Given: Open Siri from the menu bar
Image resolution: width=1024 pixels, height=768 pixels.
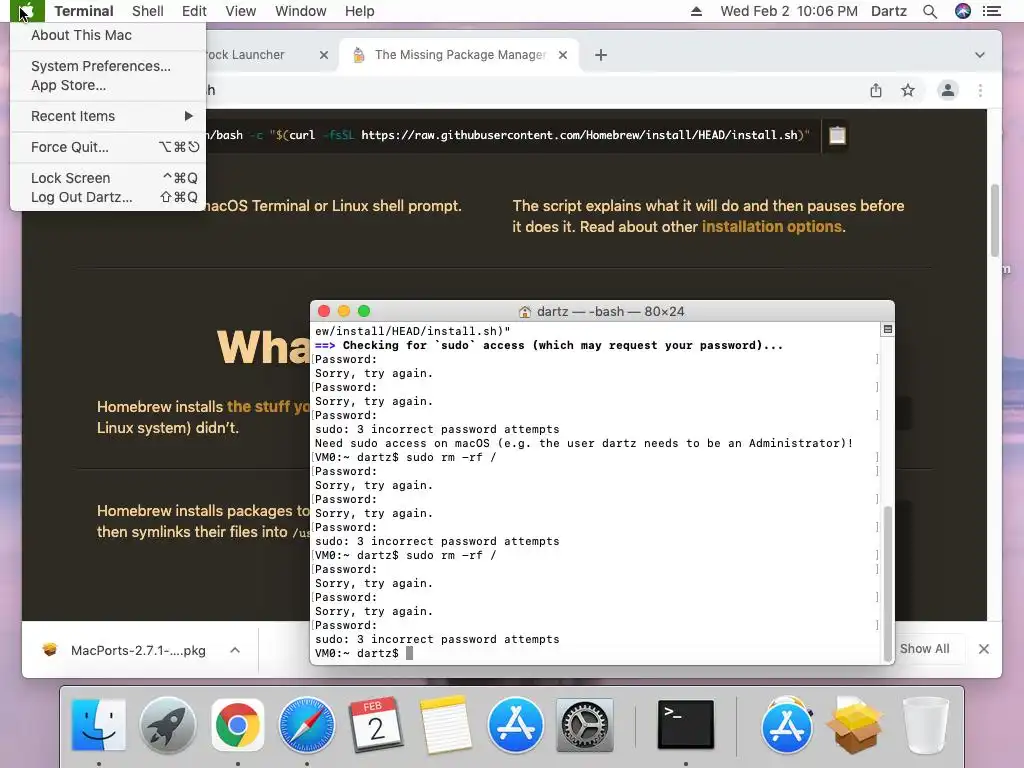Looking at the screenshot, I should pyautogui.click(x=963, y=11).
